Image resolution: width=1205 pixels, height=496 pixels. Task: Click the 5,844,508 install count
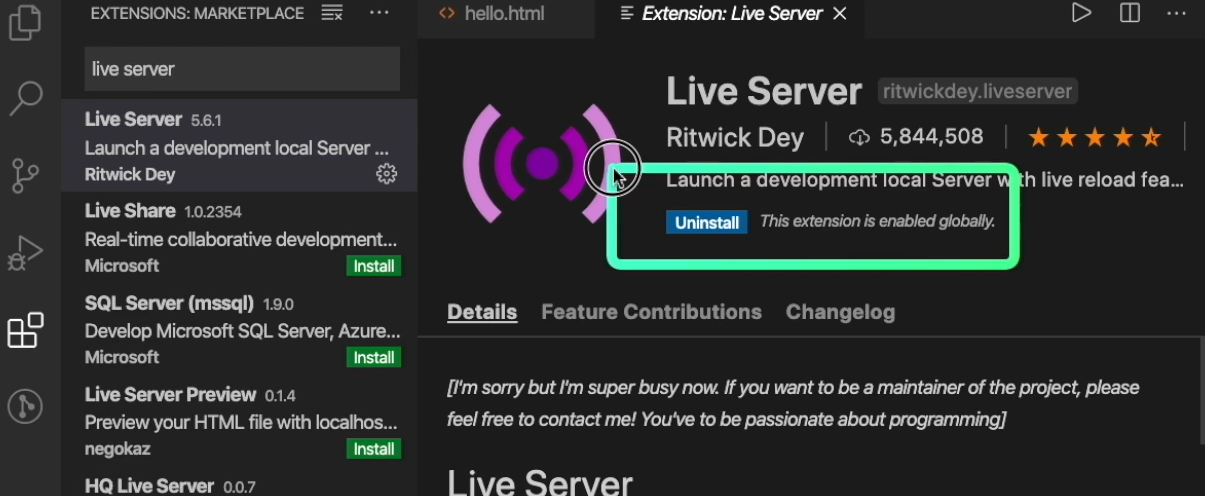click(932, 138)
